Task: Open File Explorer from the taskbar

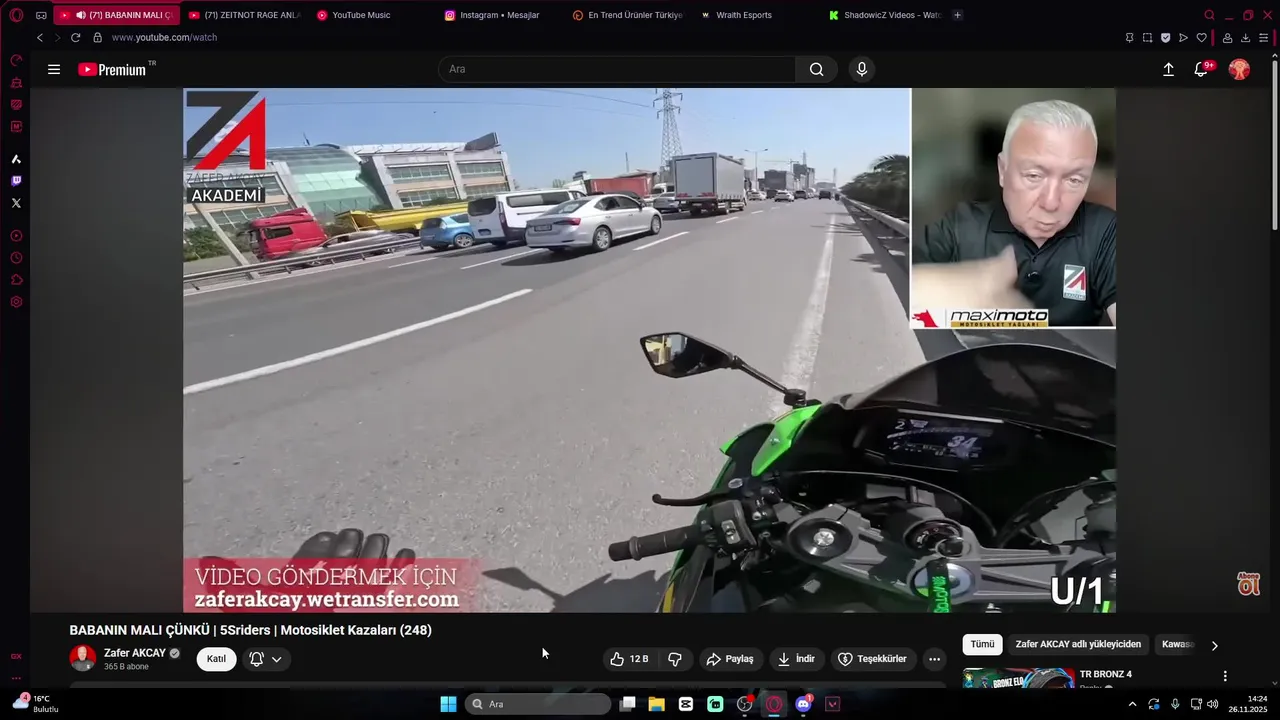Action: coord(656,704)
